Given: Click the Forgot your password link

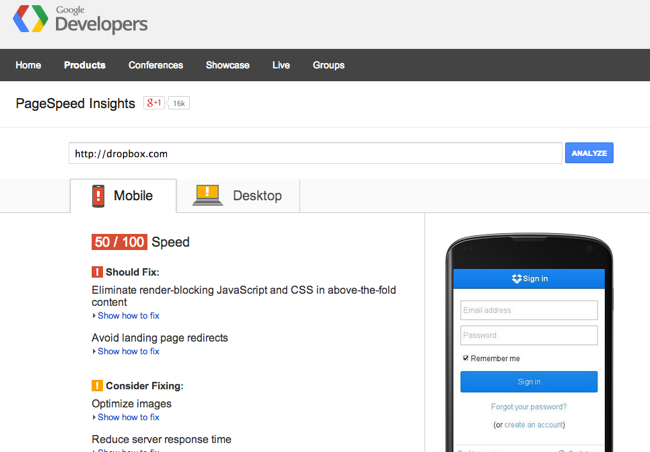Looking at the screenshot, I should [x=529, y=407].
